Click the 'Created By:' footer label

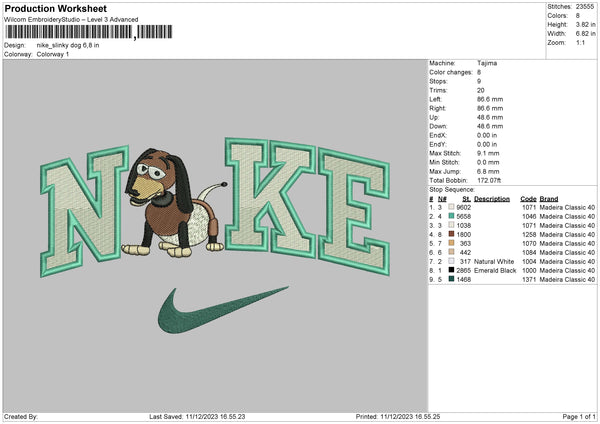21,416
